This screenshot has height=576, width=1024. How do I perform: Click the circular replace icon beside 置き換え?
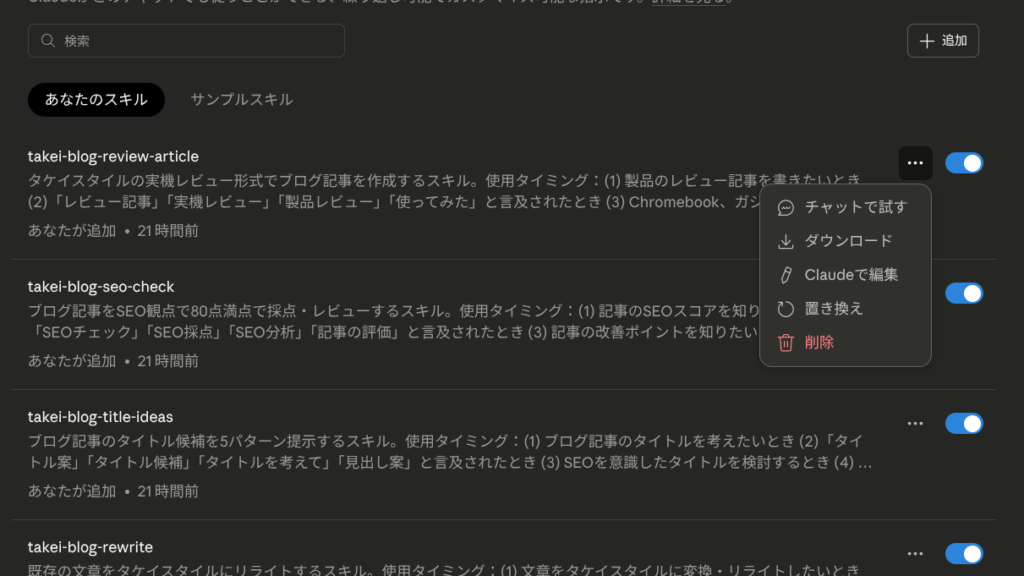coord(786,309)
